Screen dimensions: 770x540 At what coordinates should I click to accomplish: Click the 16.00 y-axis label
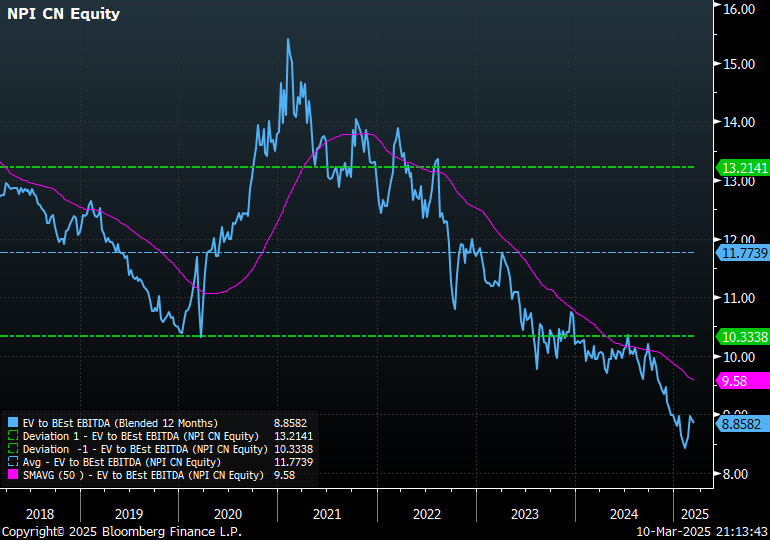click(x=739, y=9)
